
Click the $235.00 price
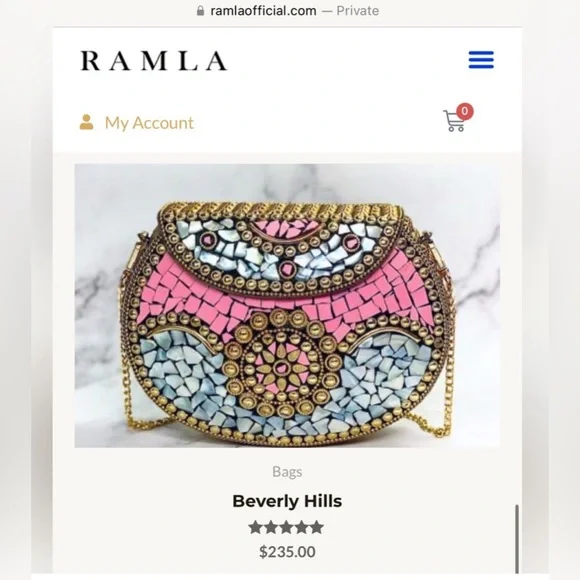click(287, 552)
